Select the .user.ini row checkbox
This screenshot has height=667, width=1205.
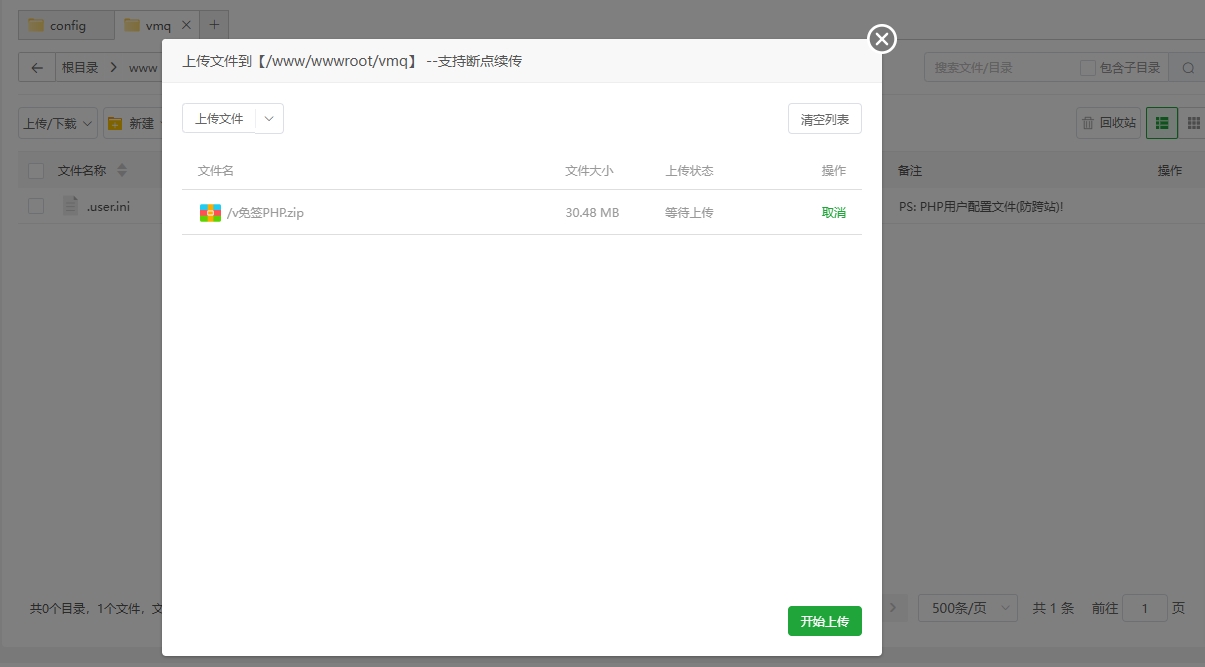36,205
